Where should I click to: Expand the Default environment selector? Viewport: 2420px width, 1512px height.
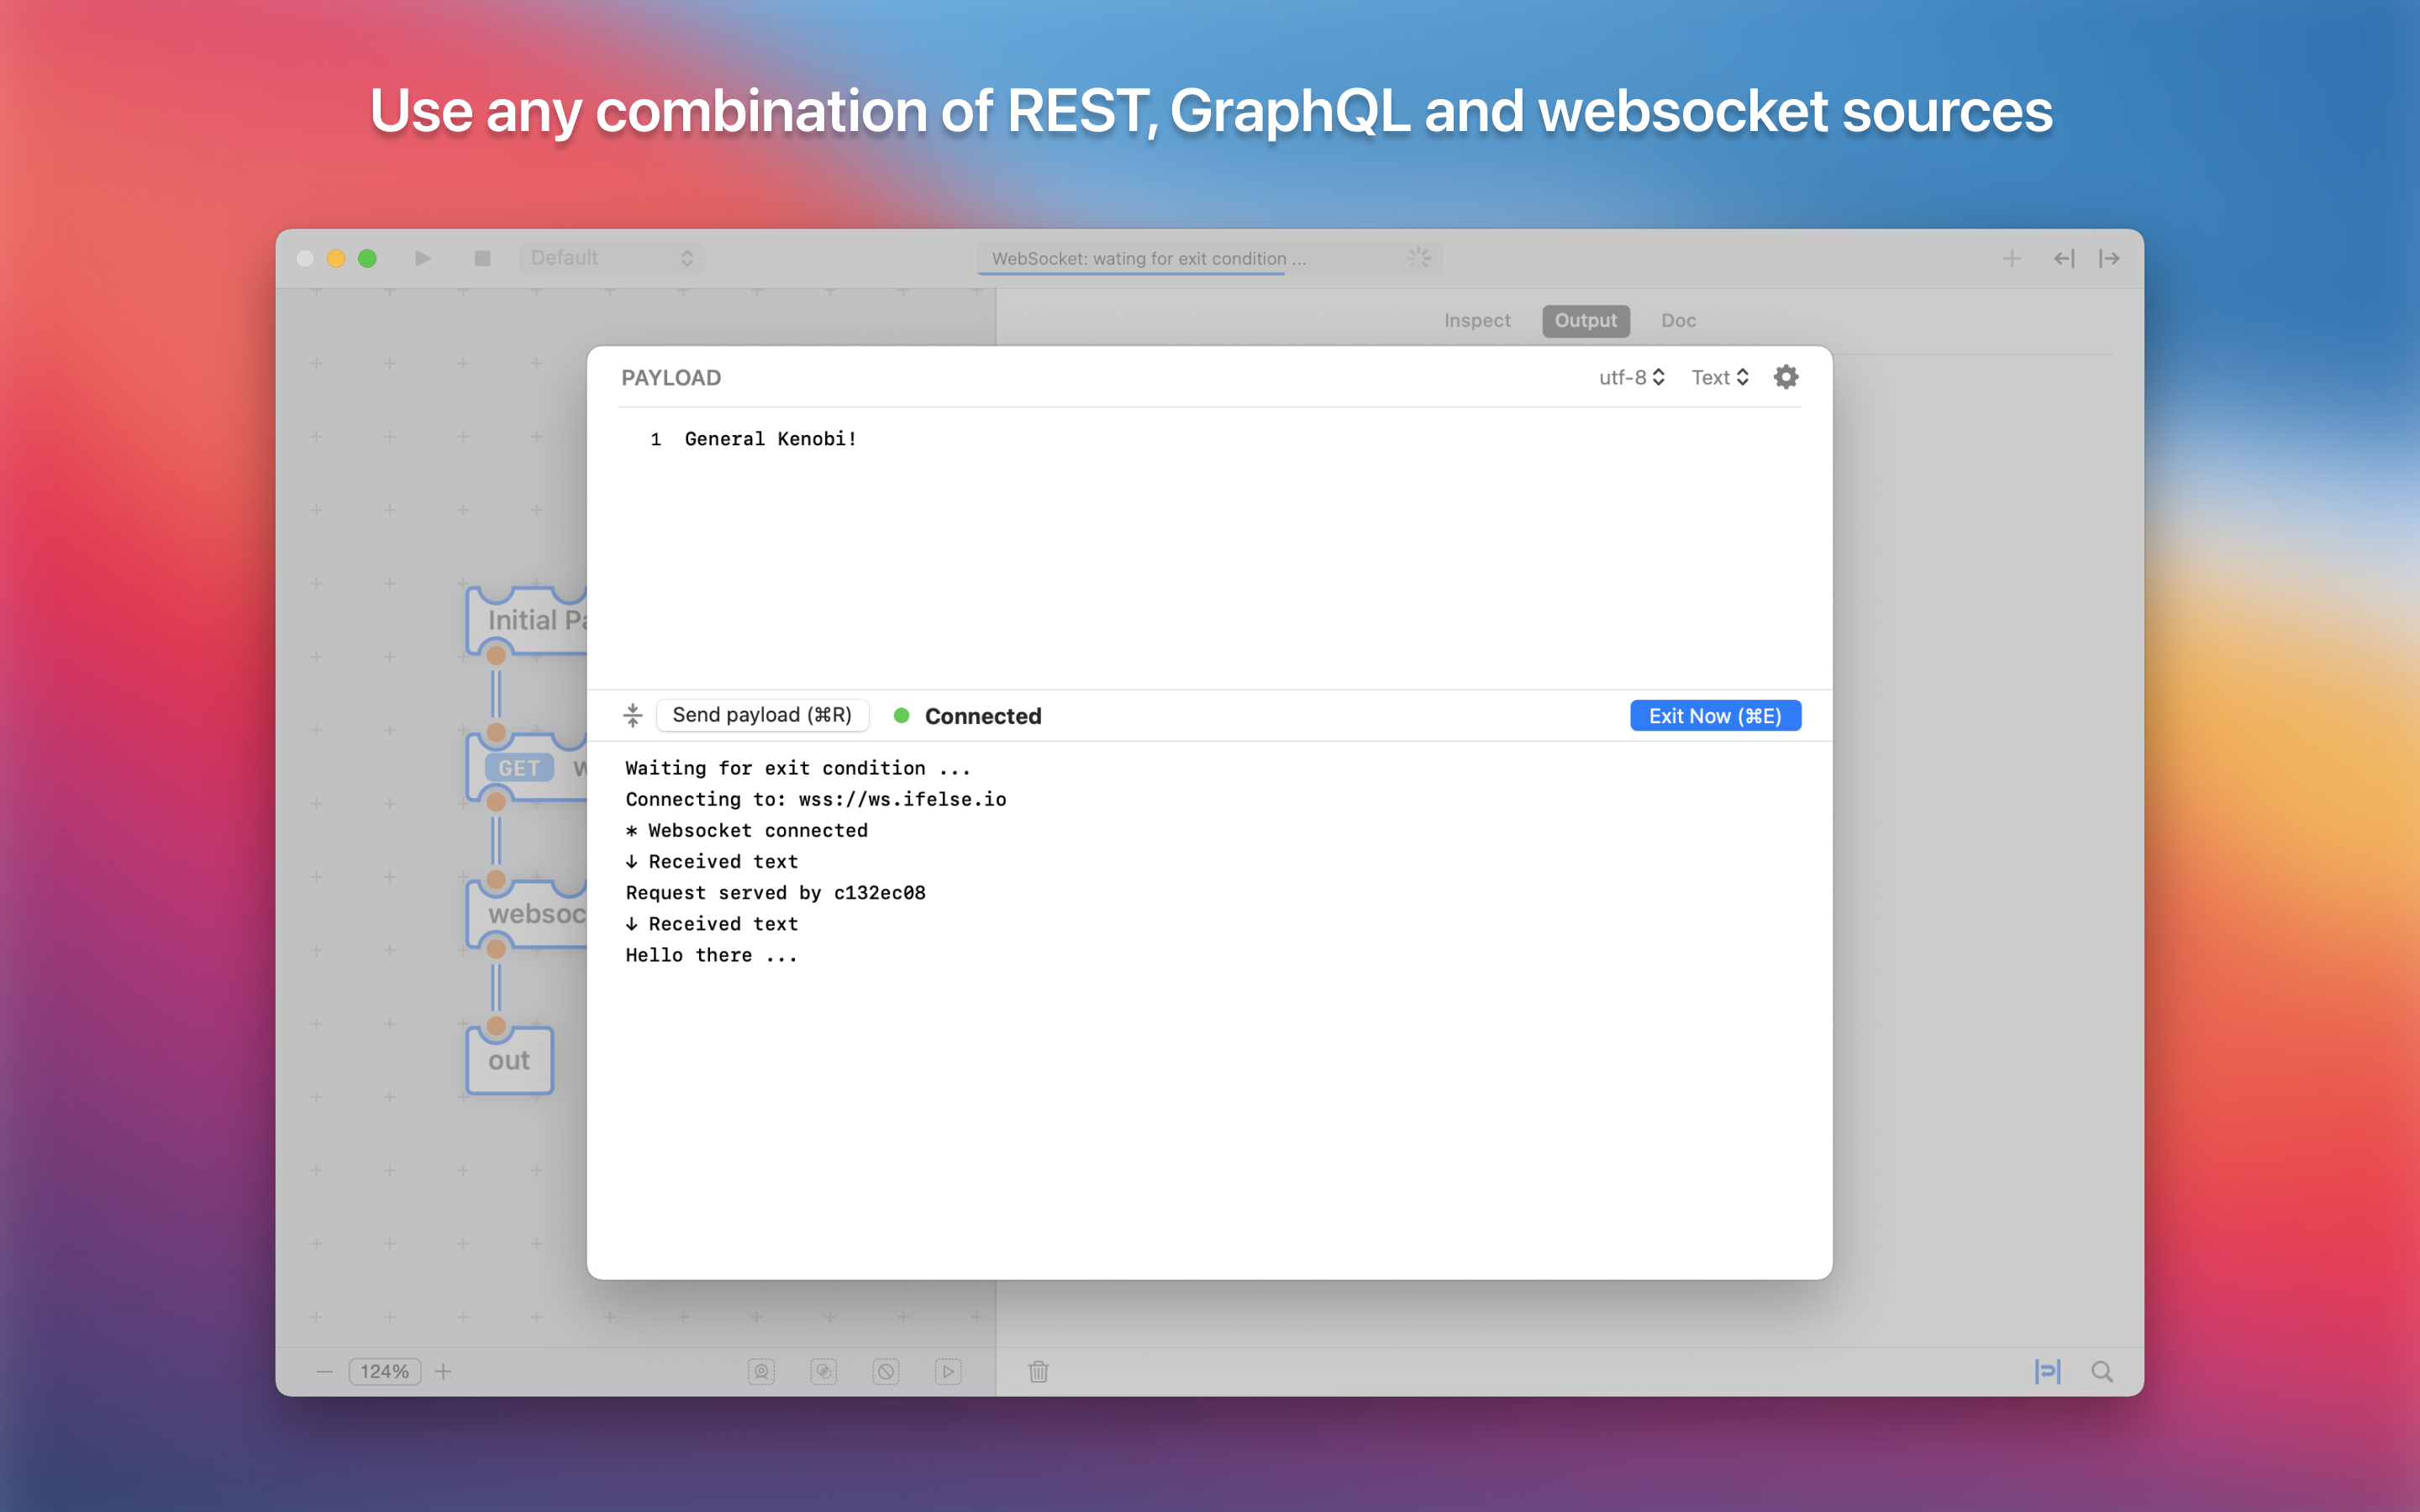pyautogui.click(x=611, y=258)
